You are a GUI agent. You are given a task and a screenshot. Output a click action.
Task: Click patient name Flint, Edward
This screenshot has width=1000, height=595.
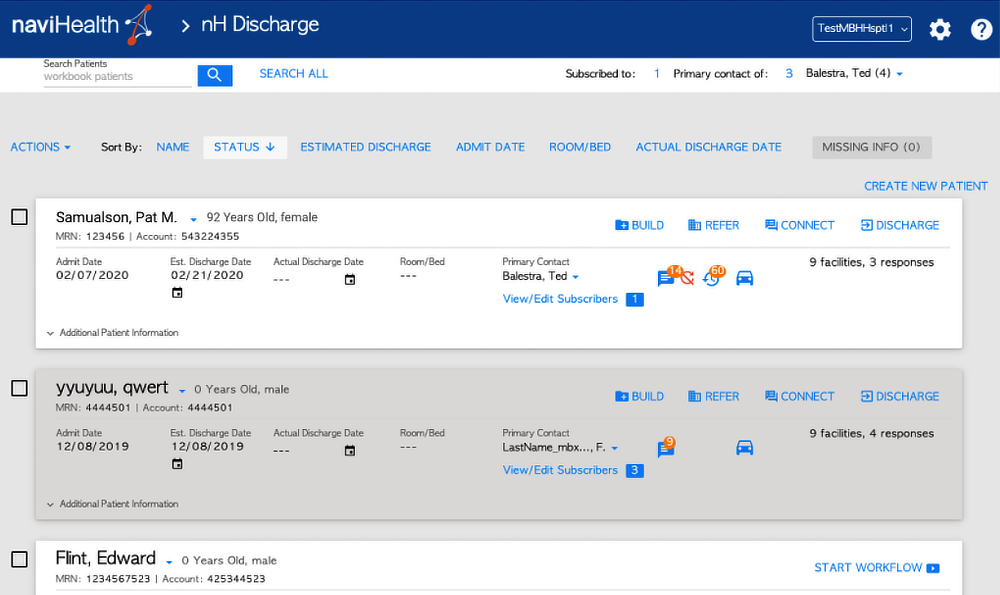tap(106, 559)
